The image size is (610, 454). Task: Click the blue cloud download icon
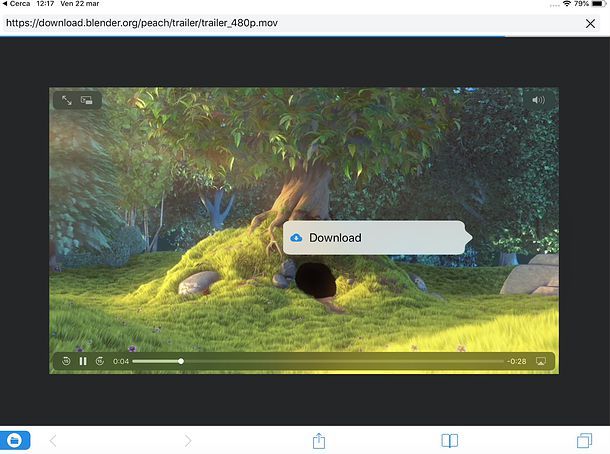coord(296,238)
